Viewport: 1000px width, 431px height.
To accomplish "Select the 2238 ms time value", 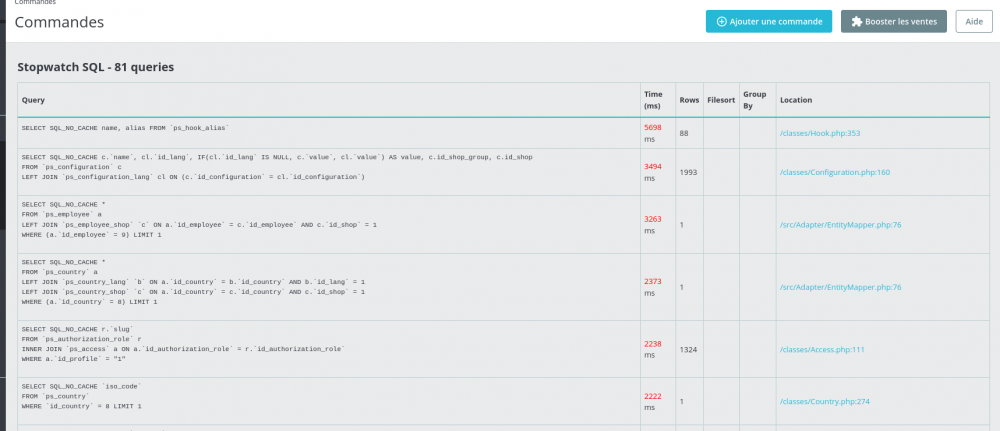I will click(652, 349).
